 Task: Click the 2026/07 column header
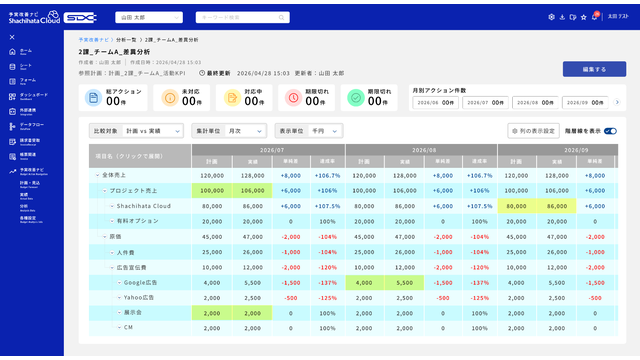tap(269, 150)
